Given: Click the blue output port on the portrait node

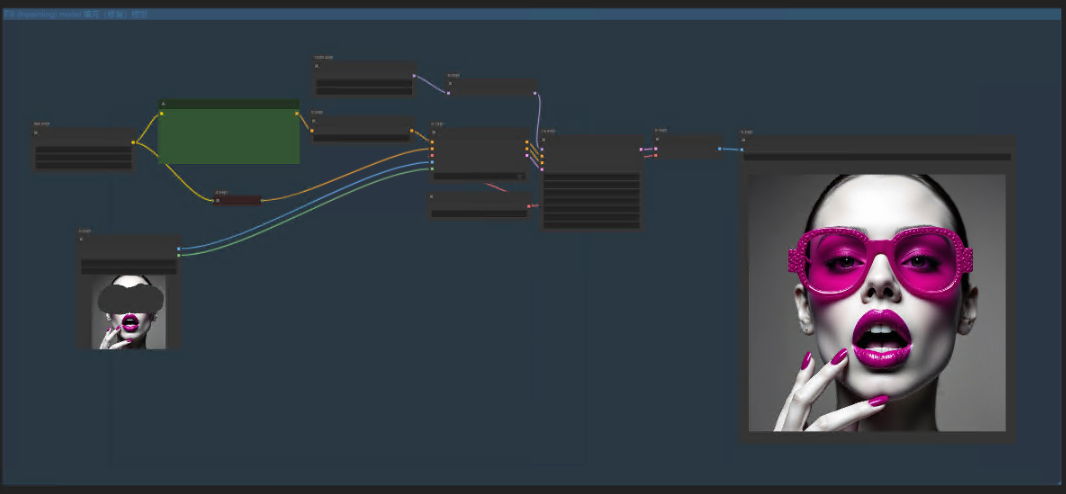Looking at the screenshot, I should (178, 248).
